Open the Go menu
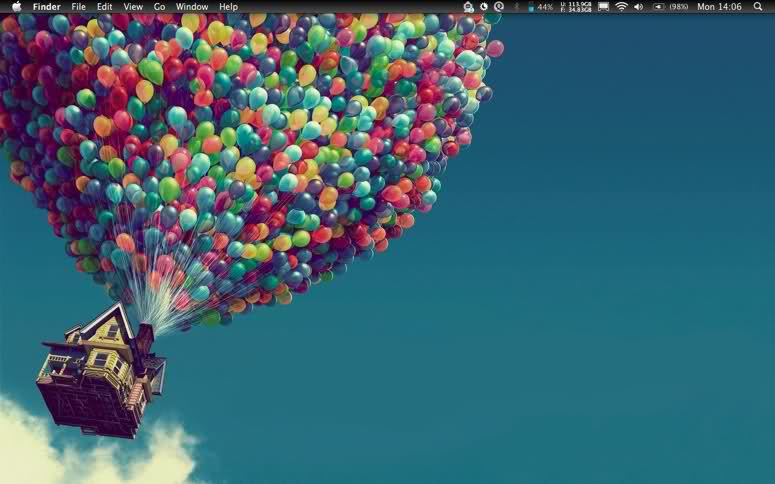775x484 pixels. 159,7
